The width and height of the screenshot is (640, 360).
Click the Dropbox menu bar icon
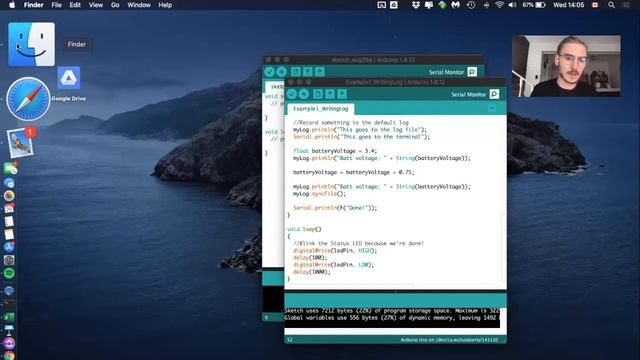(x=416, y=5)
